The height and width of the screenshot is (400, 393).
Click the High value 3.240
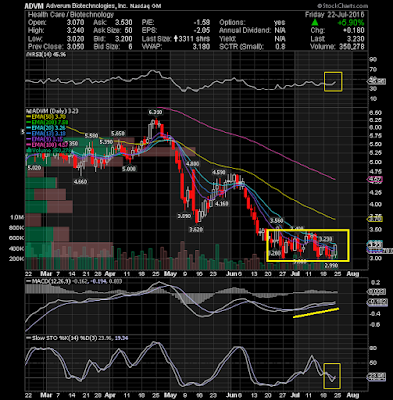click(75, 31)
